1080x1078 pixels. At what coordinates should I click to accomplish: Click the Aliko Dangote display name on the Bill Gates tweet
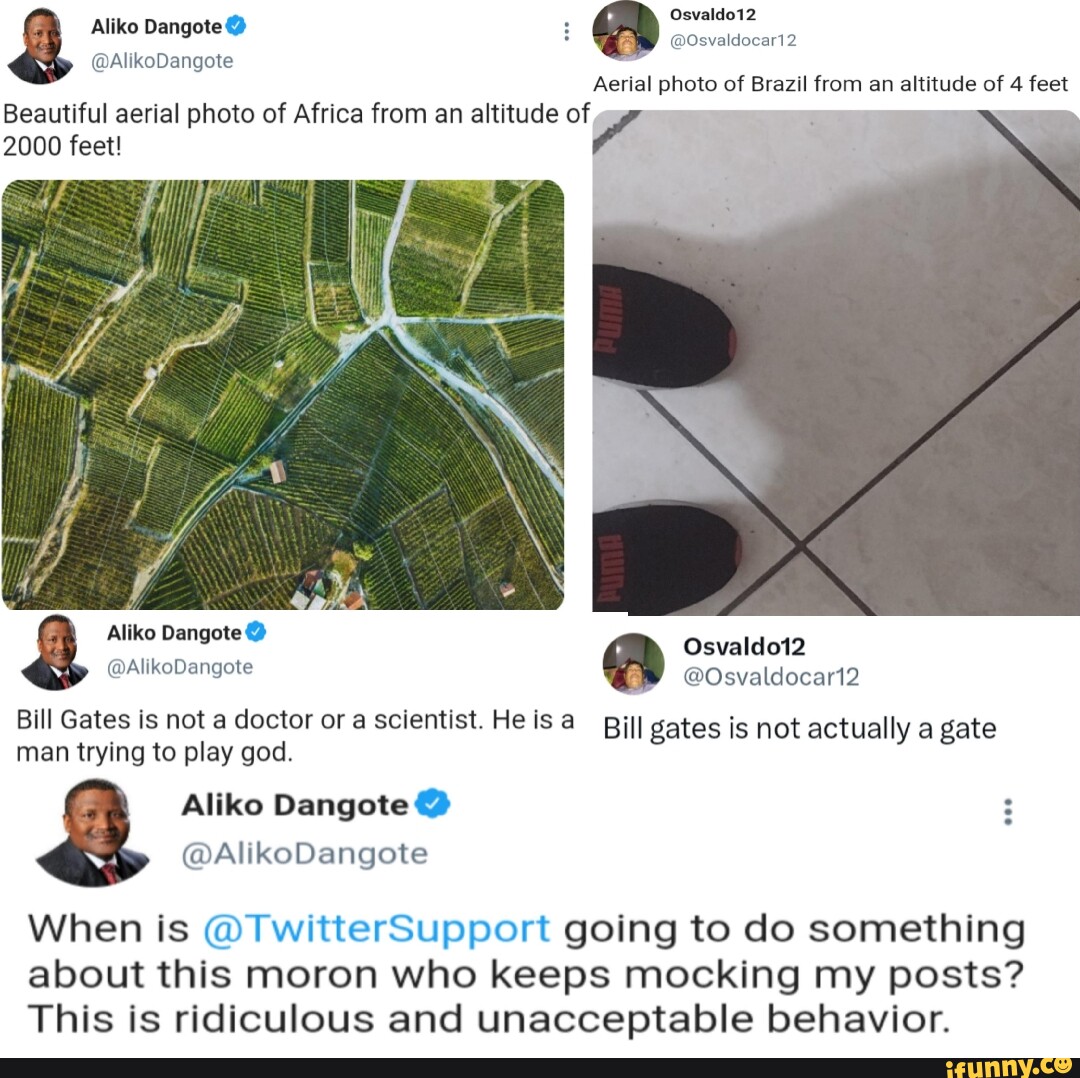tap(174, 632)
